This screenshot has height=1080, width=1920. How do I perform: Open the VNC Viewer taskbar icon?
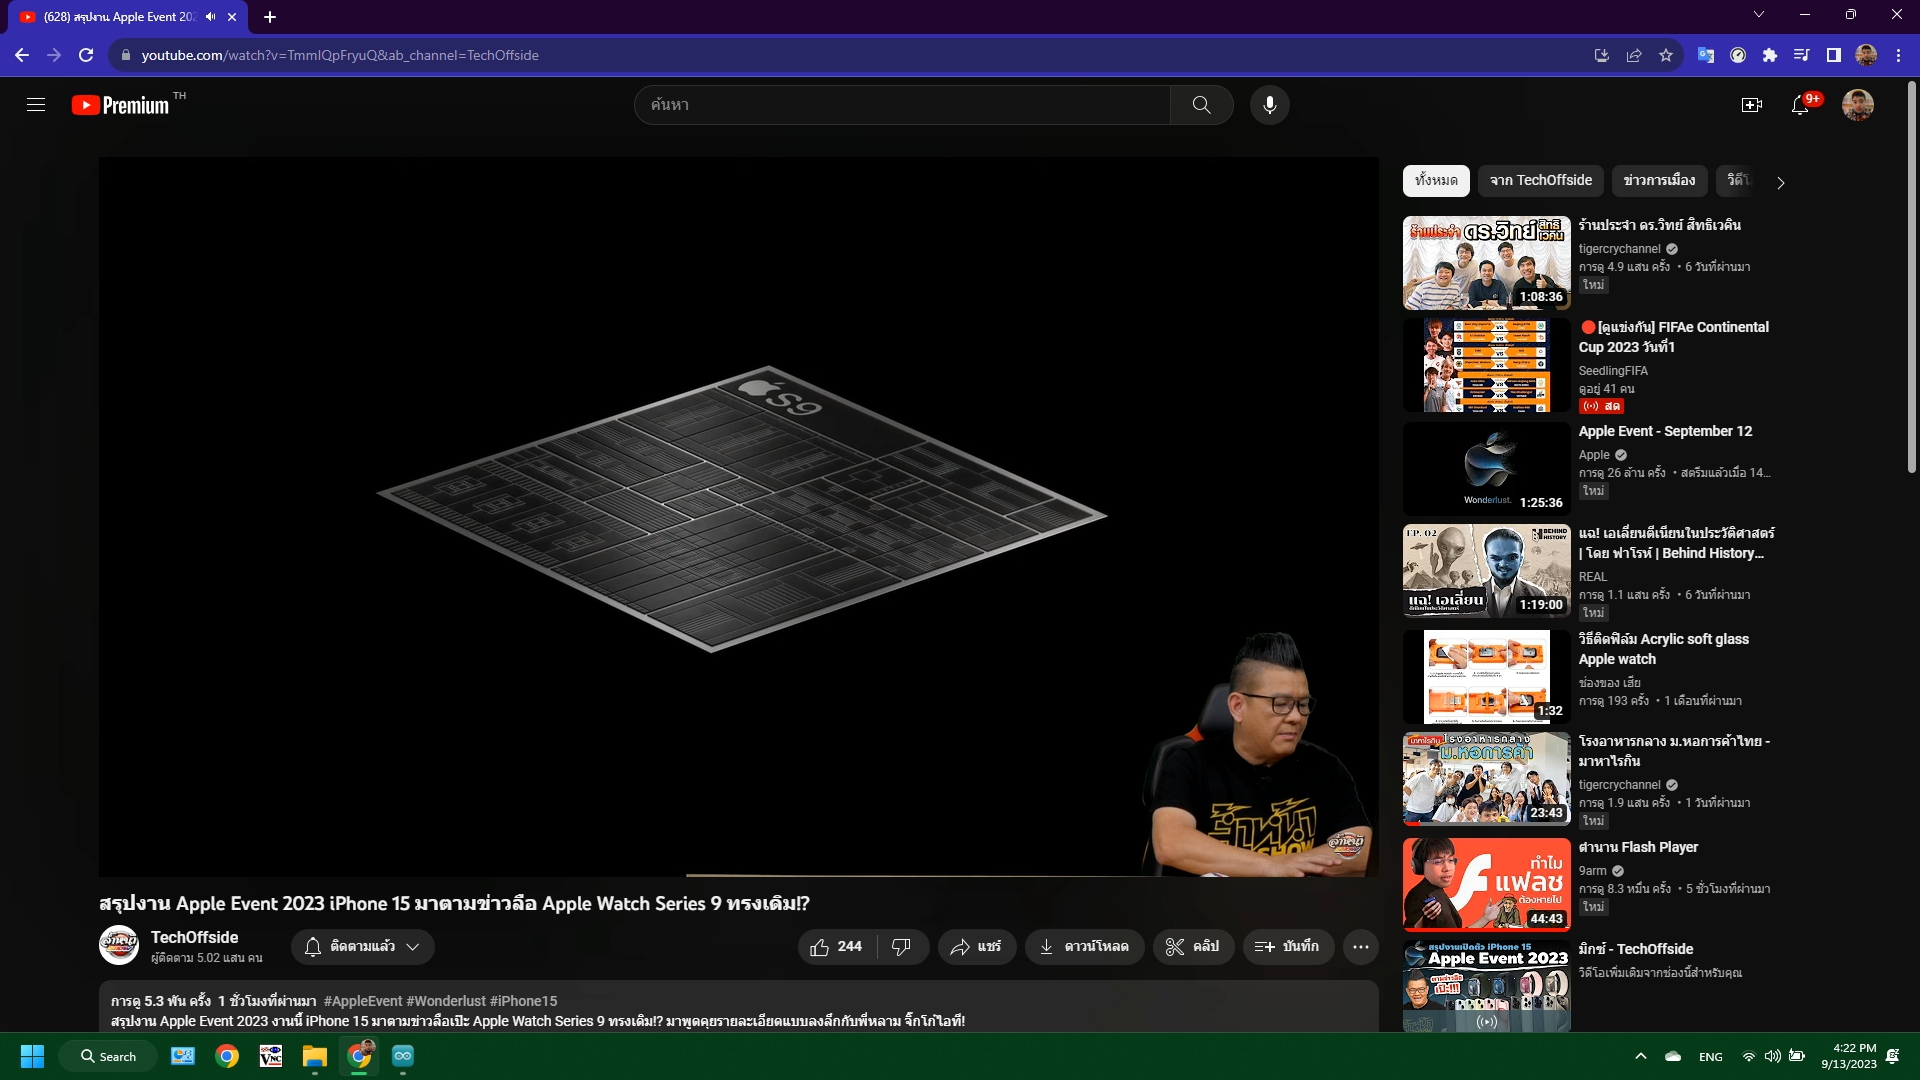tap(271, 1056)
